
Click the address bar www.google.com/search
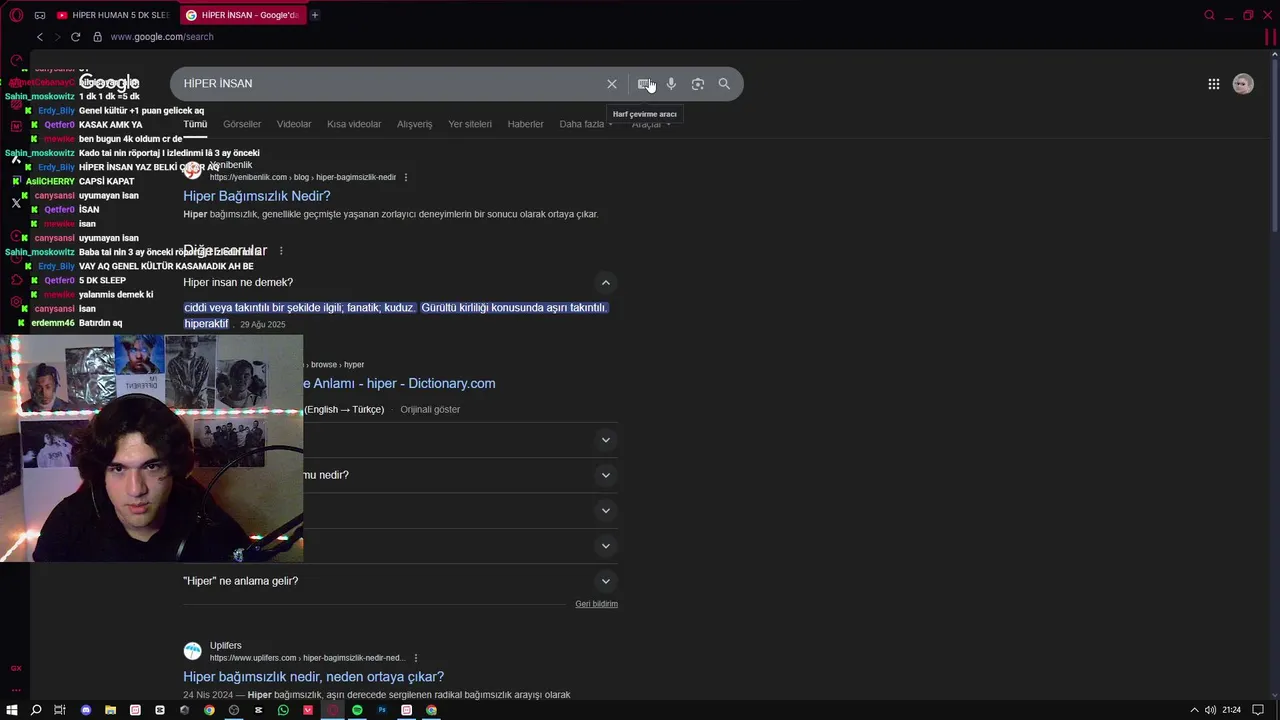tap(162, 37)
